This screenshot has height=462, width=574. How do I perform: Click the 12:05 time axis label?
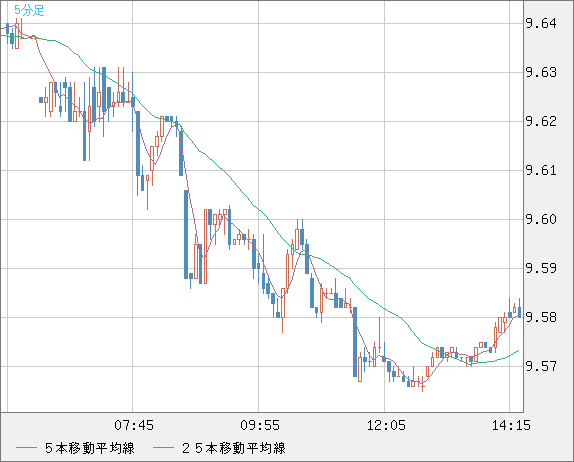coord(386,425)
